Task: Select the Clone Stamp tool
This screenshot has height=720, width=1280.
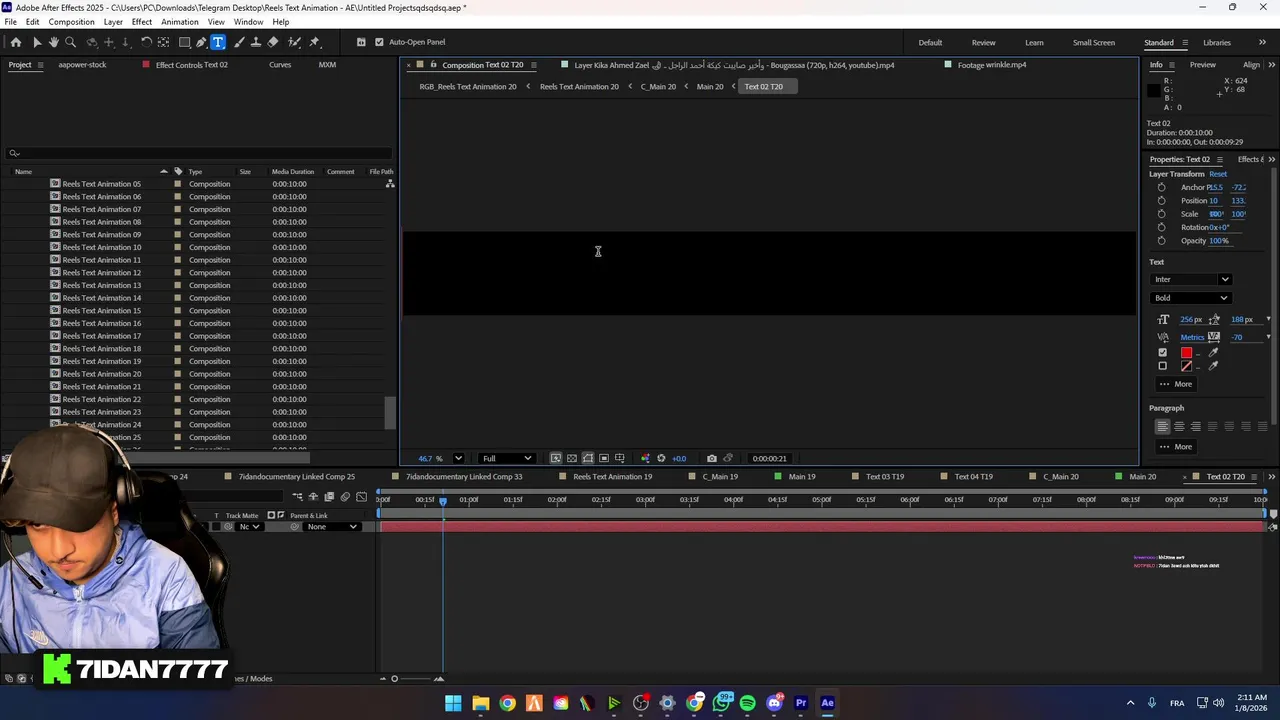Action: click(x=256, y=42)
